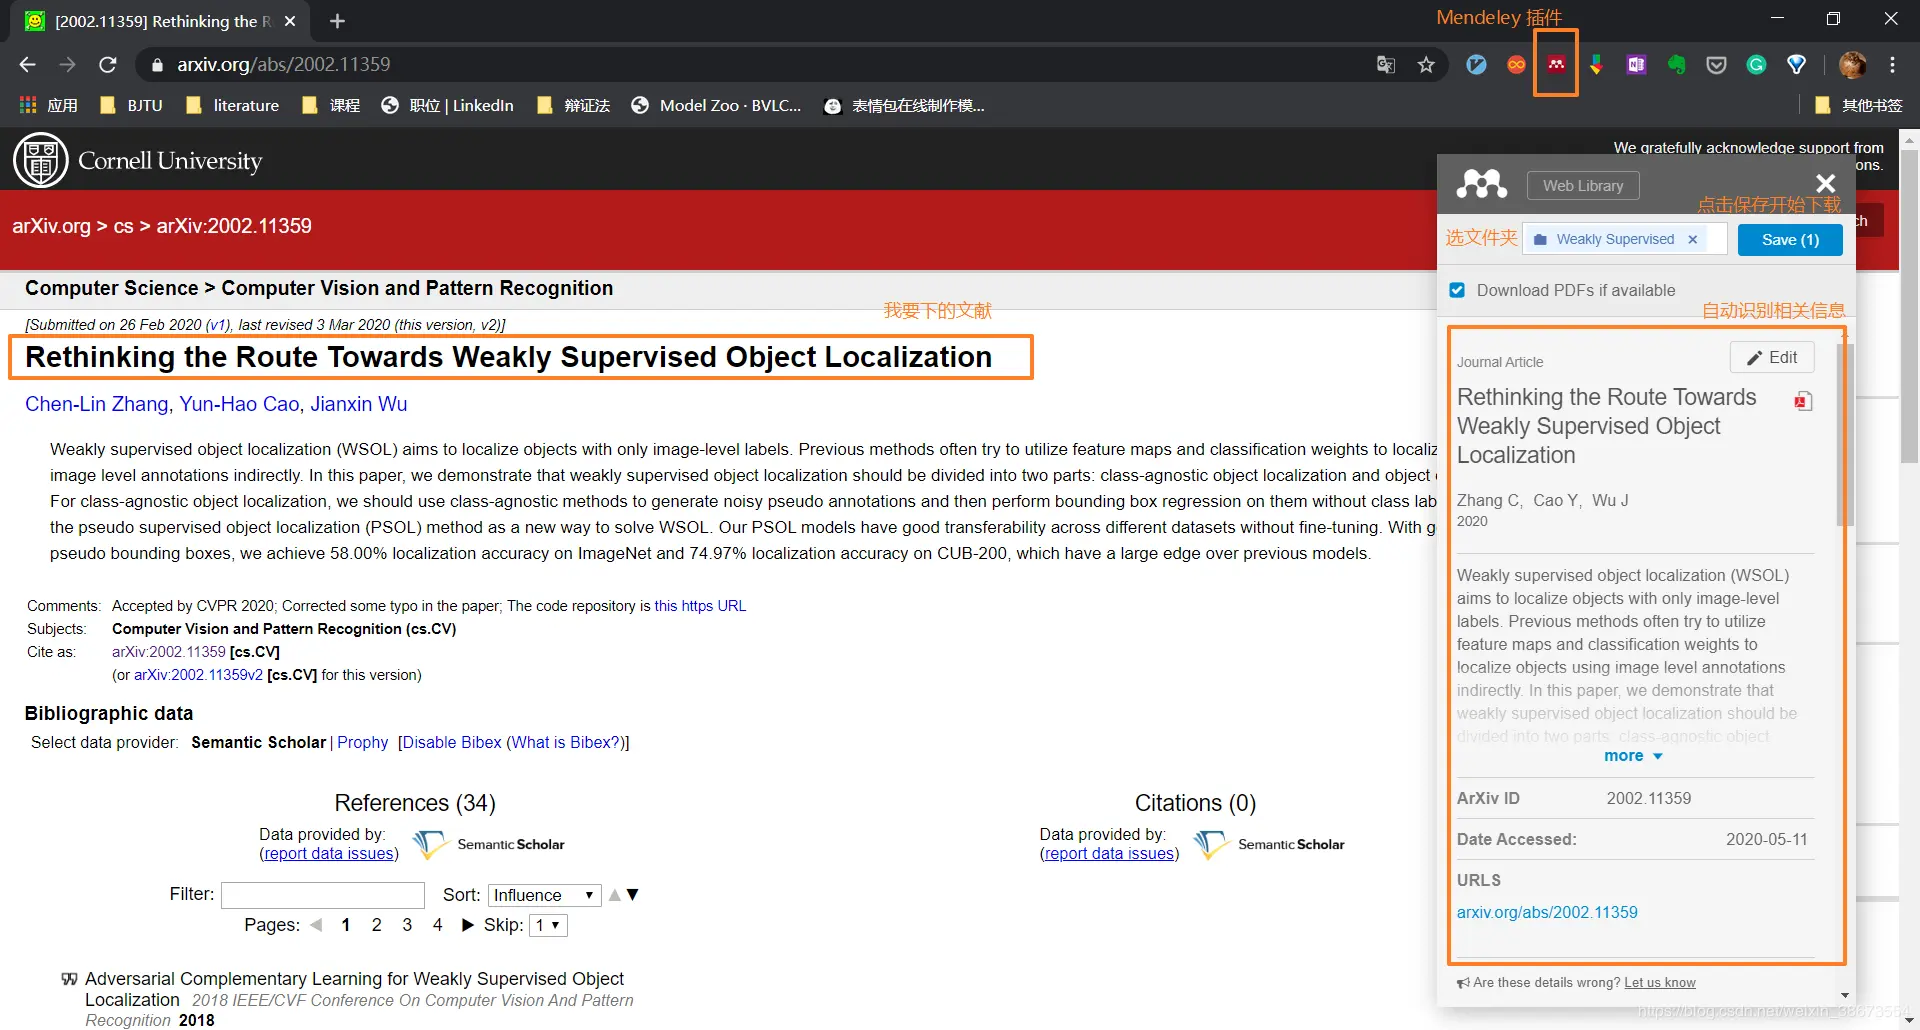Expand the abstract with the more link
This screenshot has height=1030, width=1920.
(1633, 756)
